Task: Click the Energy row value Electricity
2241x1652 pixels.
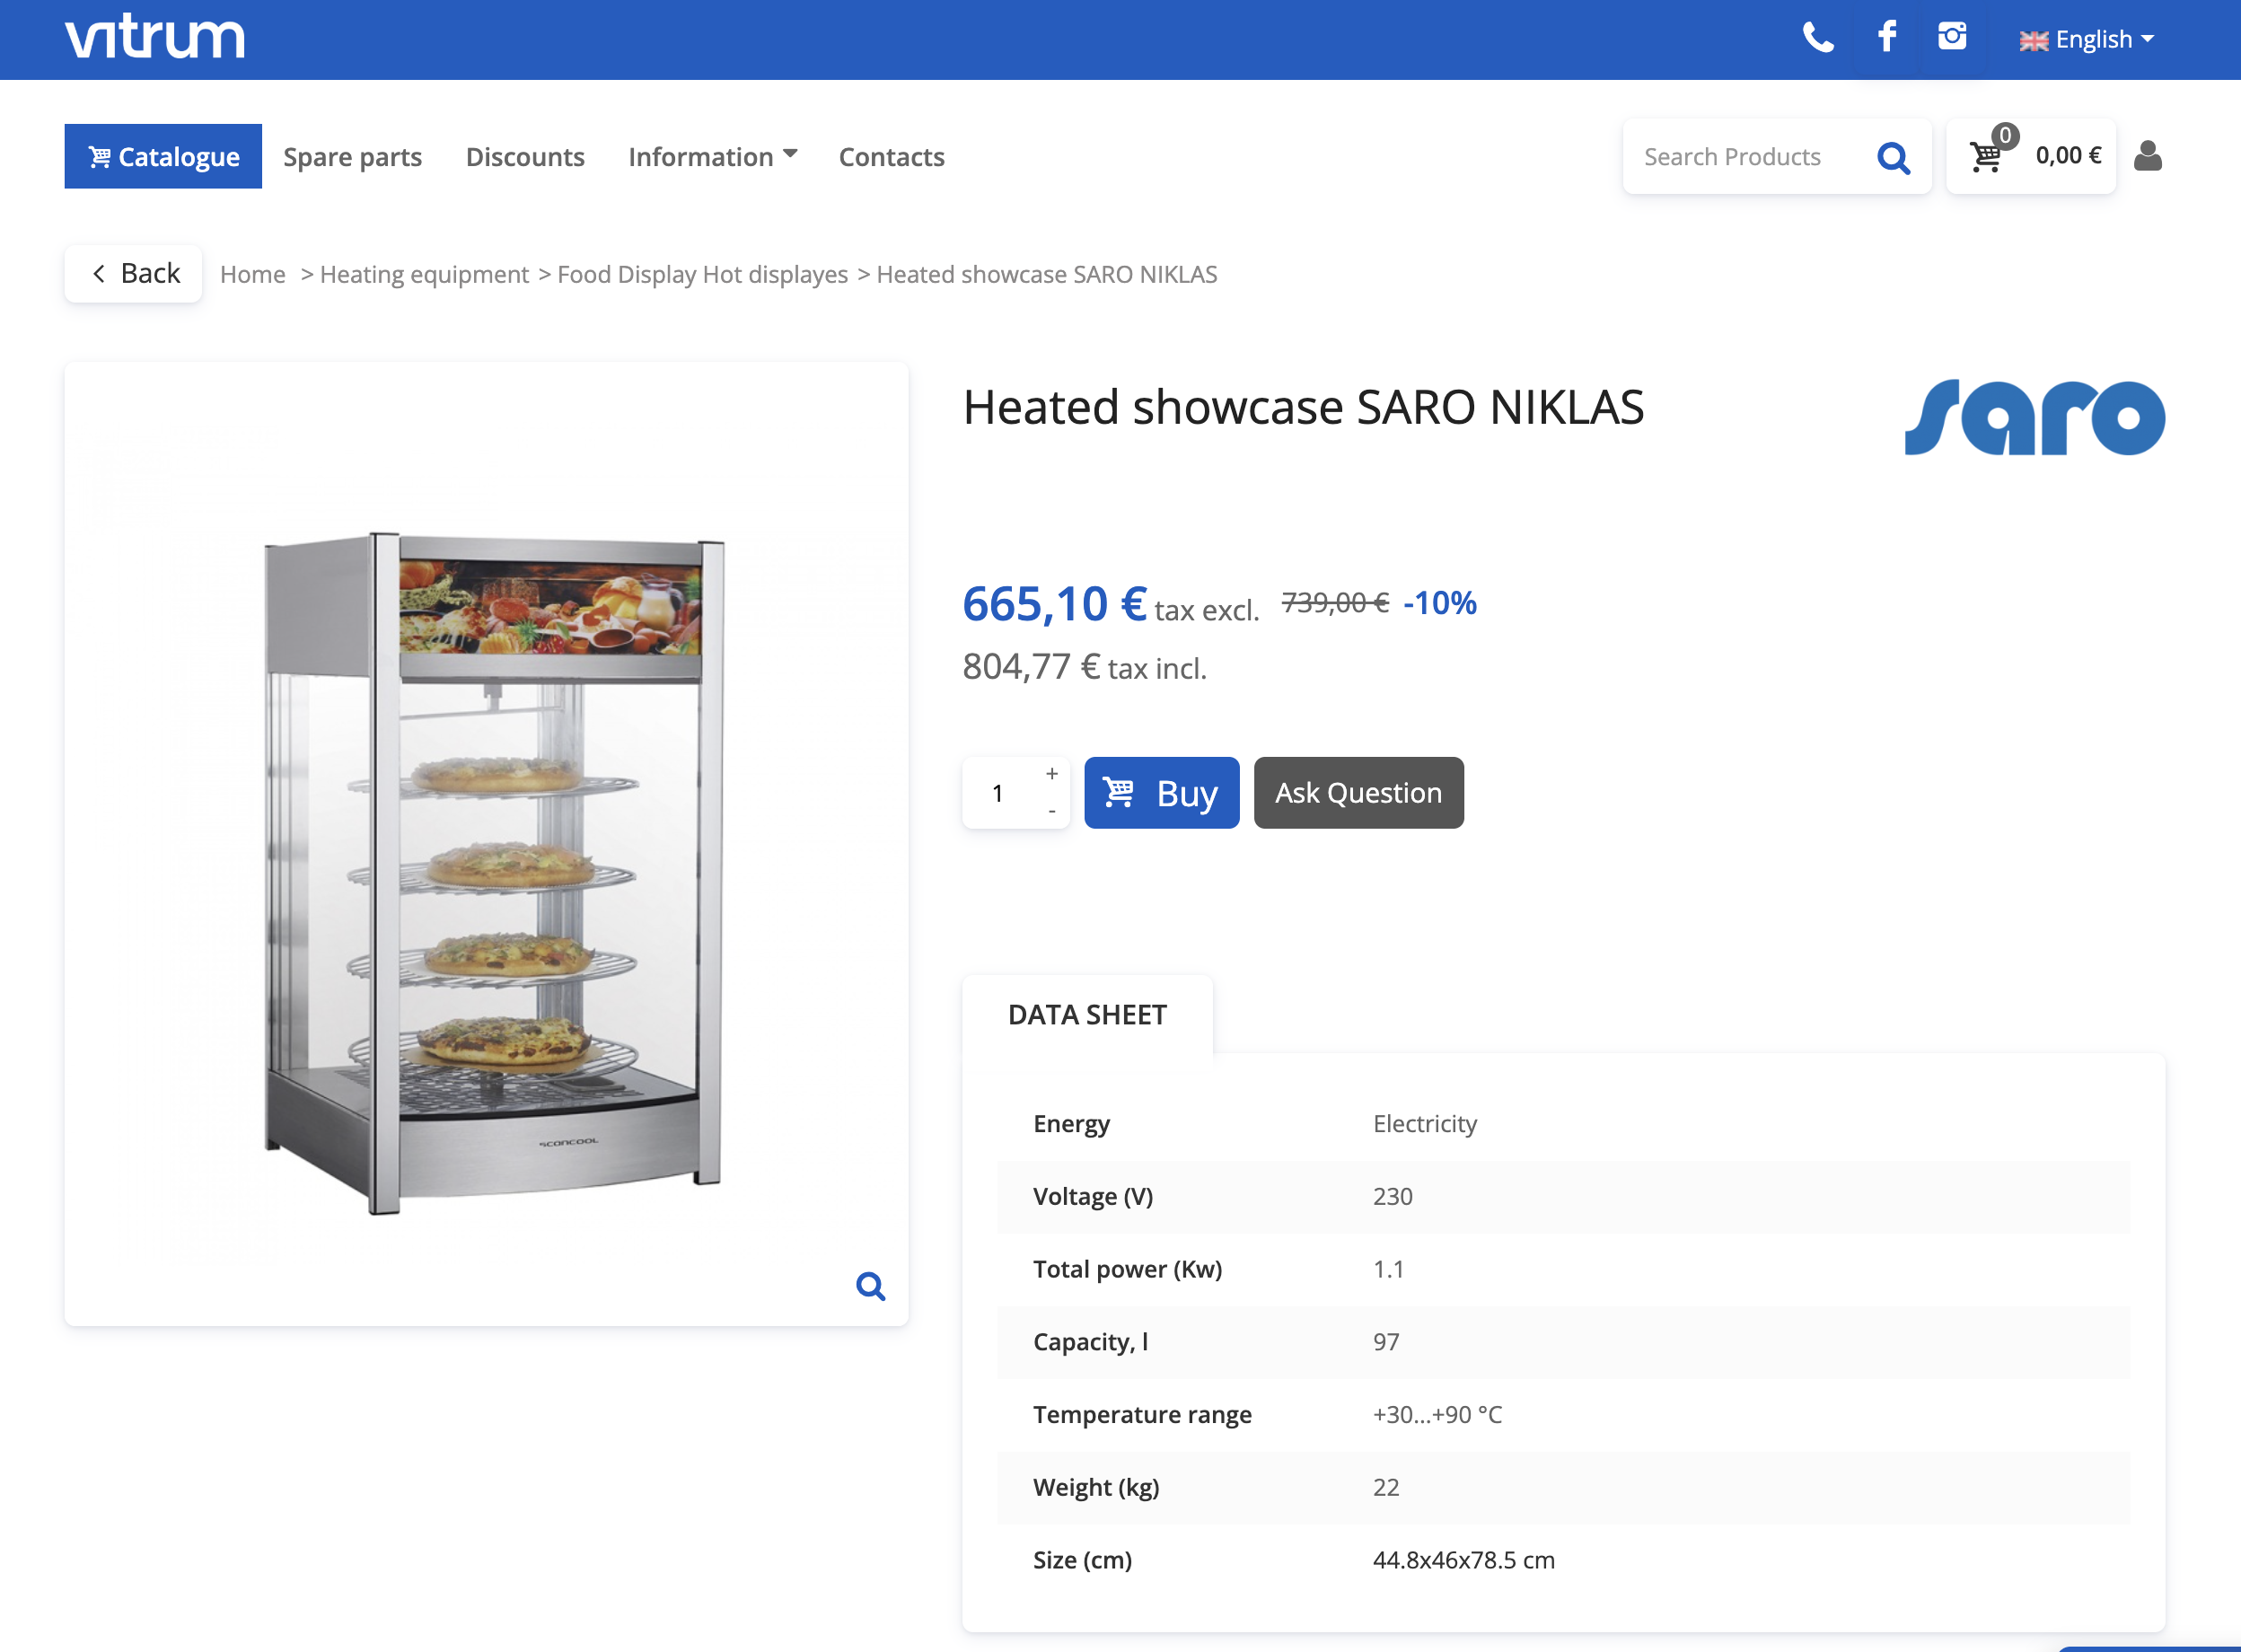Action: point(1424,1124)
